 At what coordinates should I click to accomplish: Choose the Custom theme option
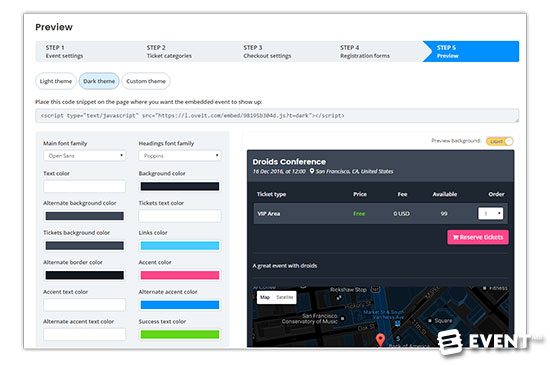146,81
